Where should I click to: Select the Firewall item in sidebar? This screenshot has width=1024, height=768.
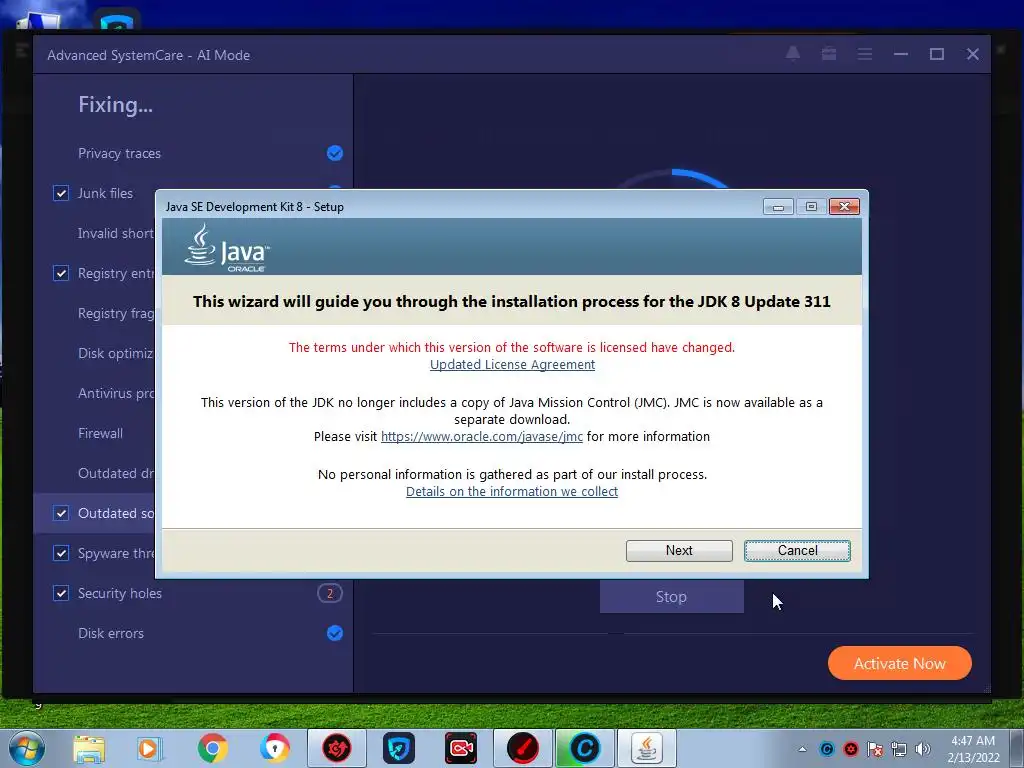tap(100, 433)
